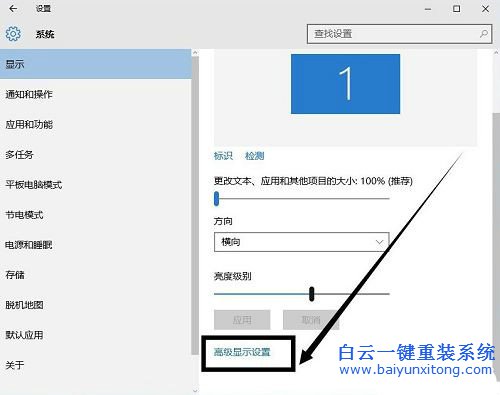The width and height of the screenshot is (500, 395).
Task: Click in the 查找设置 search field
Action: 399,34
